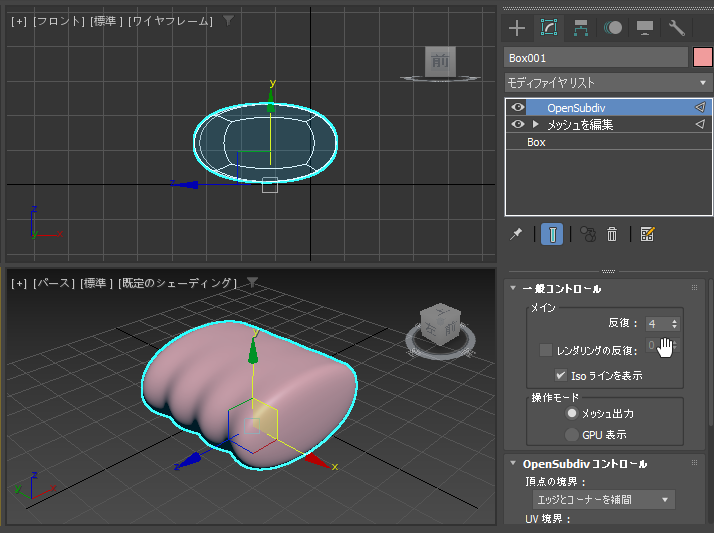Open the モディファイヤ リスト dropdown
Image resolution: width=714 pixels, height=533 pixels.
[608, 83]
